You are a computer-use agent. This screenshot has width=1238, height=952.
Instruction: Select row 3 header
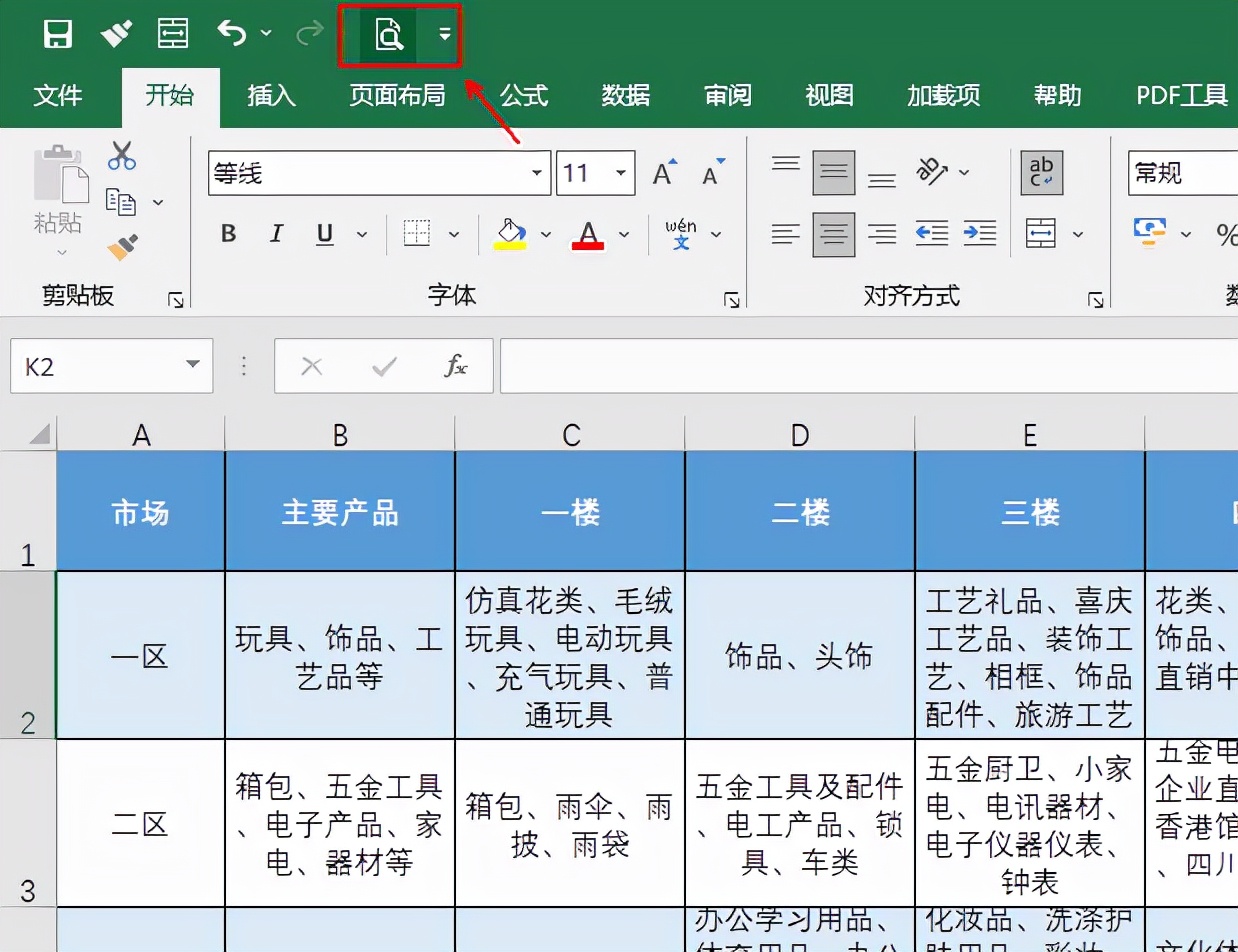pos(28,823)
